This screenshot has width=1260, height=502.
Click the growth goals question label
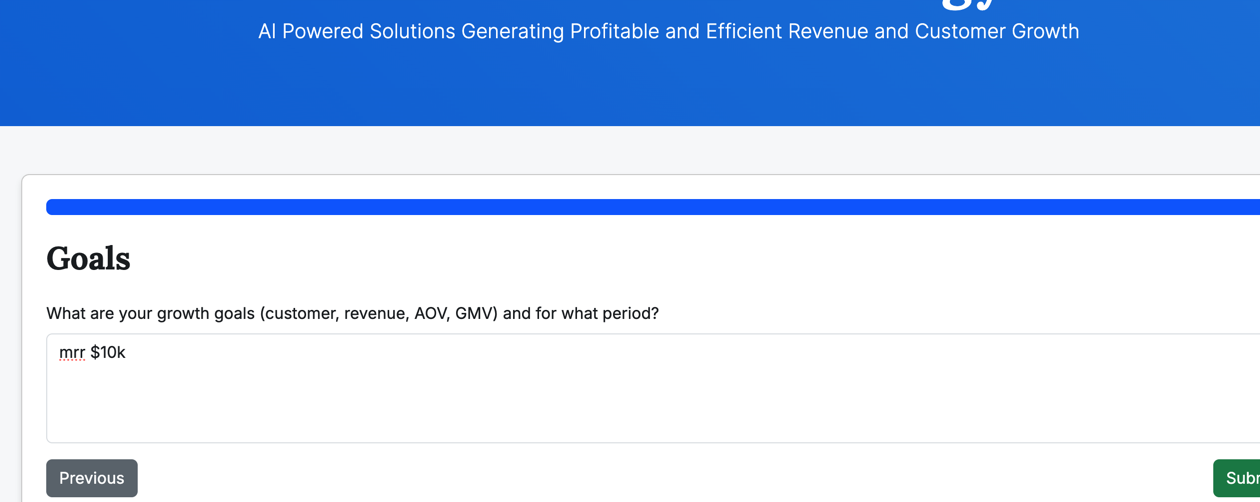[x=352, y=314]
